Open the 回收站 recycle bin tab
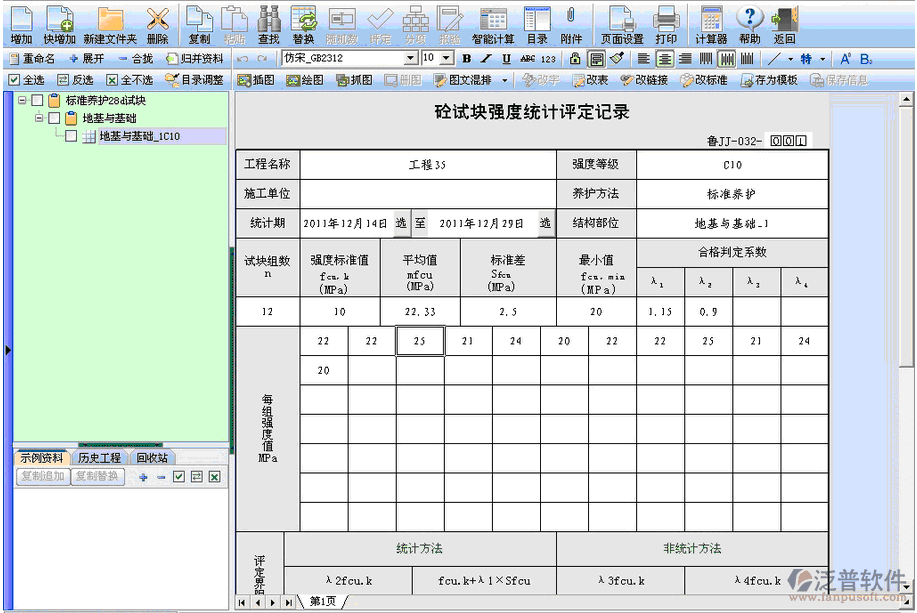 coord(152,457)
